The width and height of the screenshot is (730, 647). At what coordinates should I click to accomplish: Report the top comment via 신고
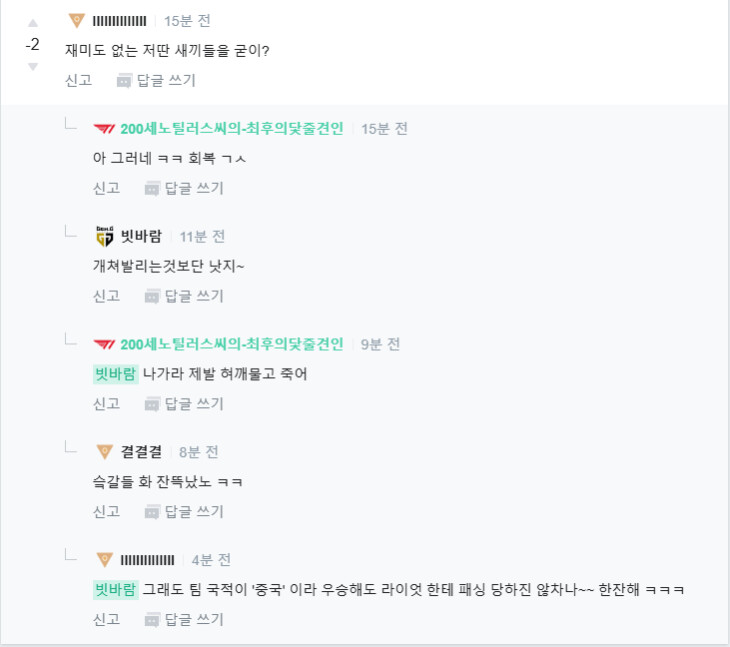point(78,81)
